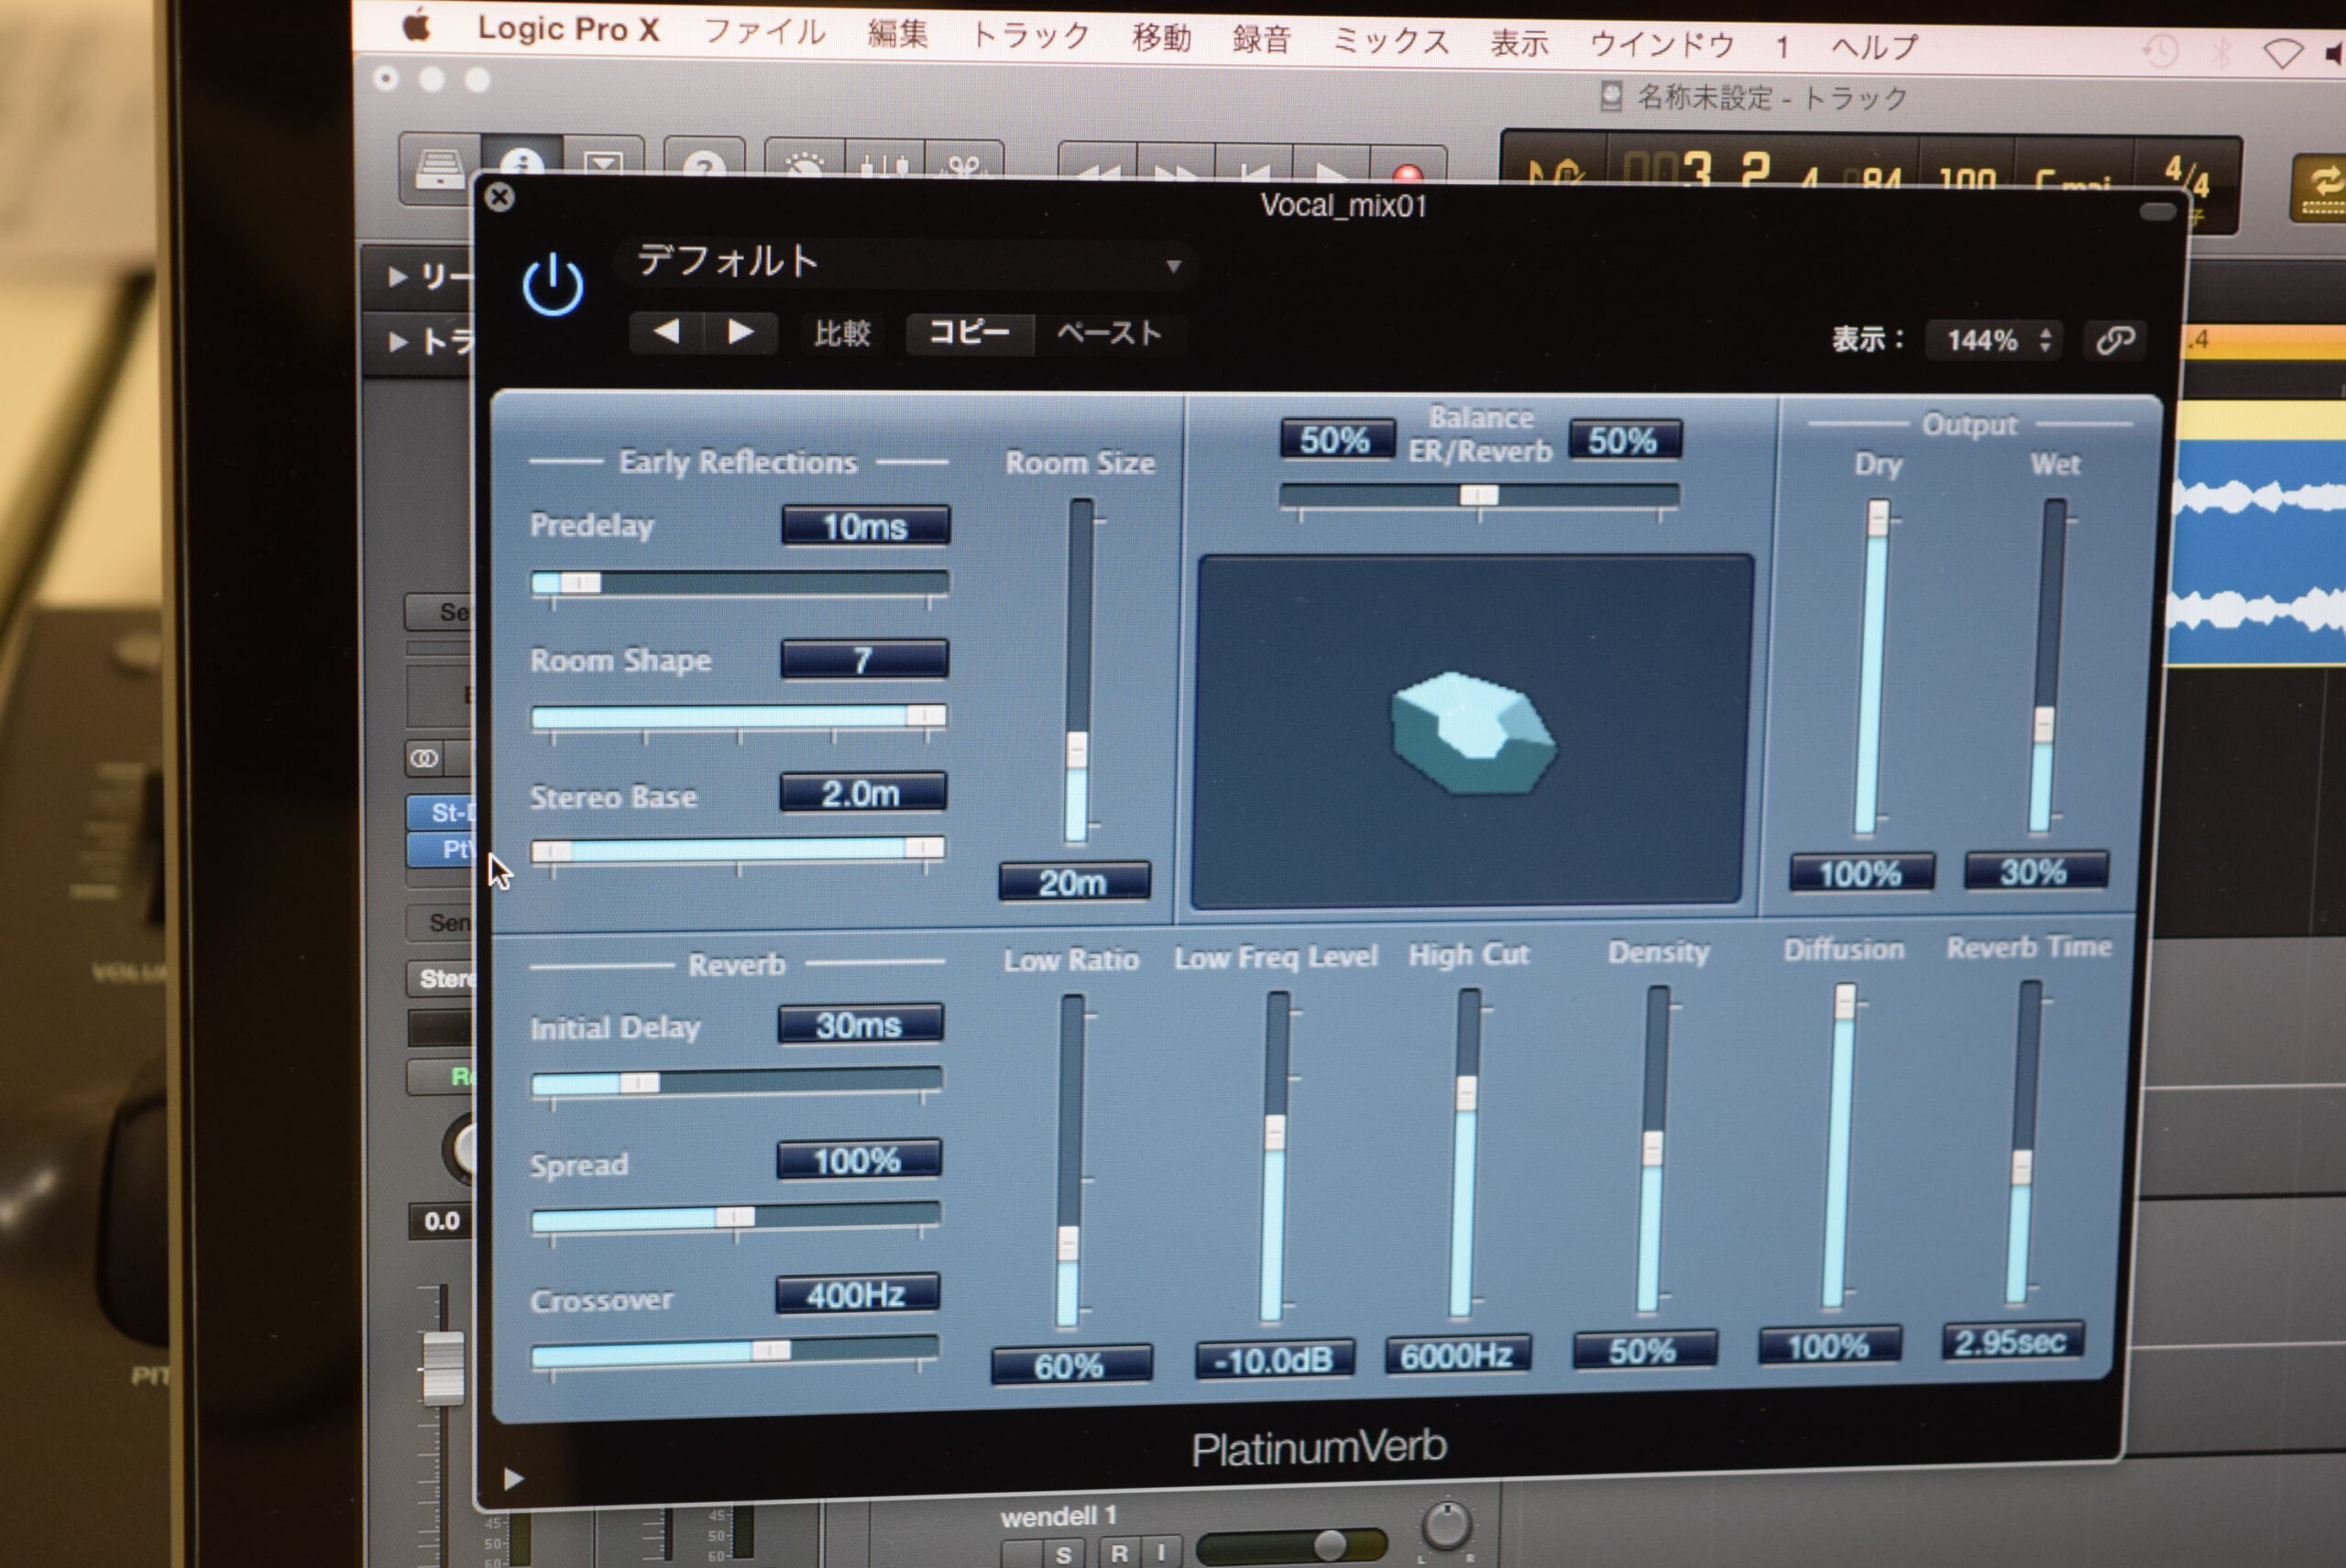Go to next preset arrow
The height and width of the screenshot is (1568, 2346).
(x=740, y=332)
